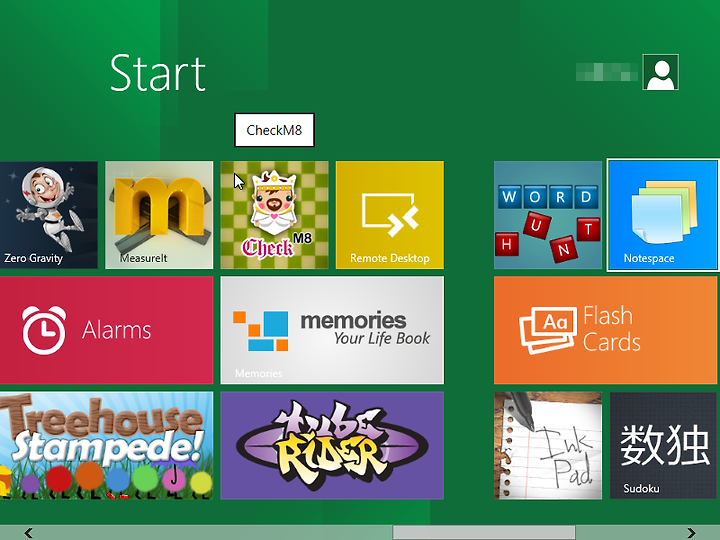Click the right scroll arrow
This screenshot has width=720, height=540.
pyautogui.click(x=691, y=533)
